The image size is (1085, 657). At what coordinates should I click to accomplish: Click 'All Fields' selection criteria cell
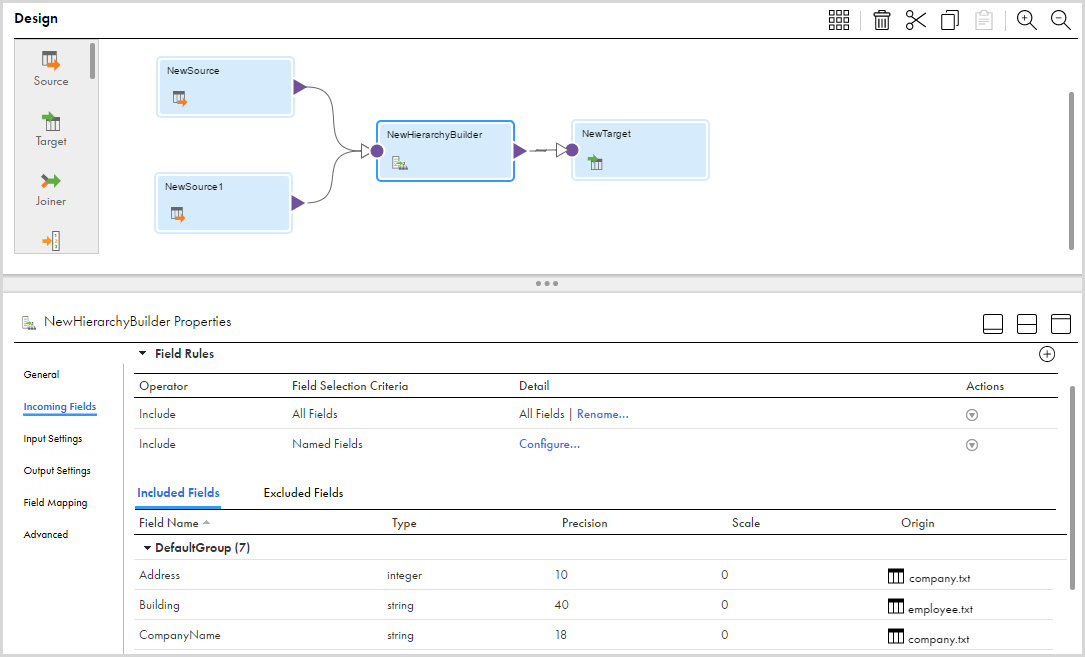point(315,414)
